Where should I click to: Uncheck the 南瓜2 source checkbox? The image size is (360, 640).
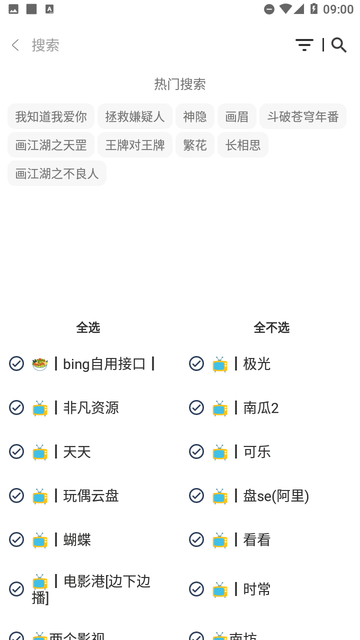196,407
